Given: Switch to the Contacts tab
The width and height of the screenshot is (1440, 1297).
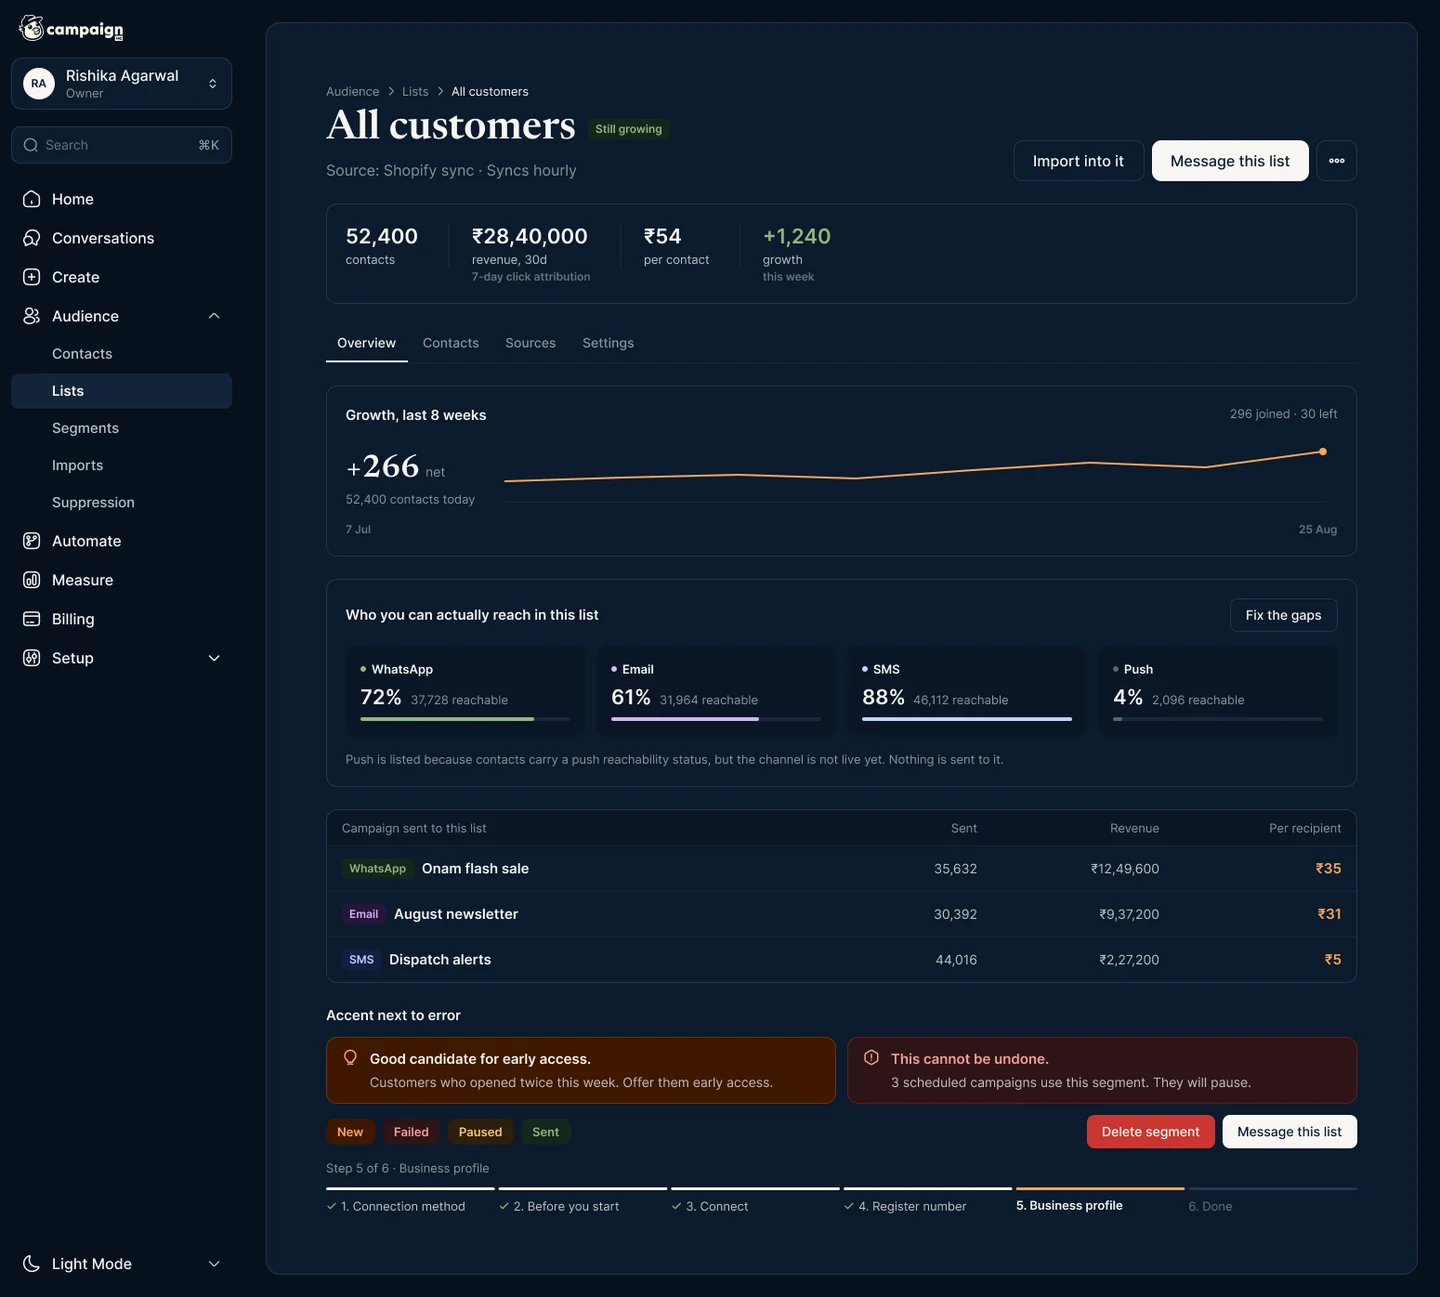Looking at the screenshot, I should (451, 343).
